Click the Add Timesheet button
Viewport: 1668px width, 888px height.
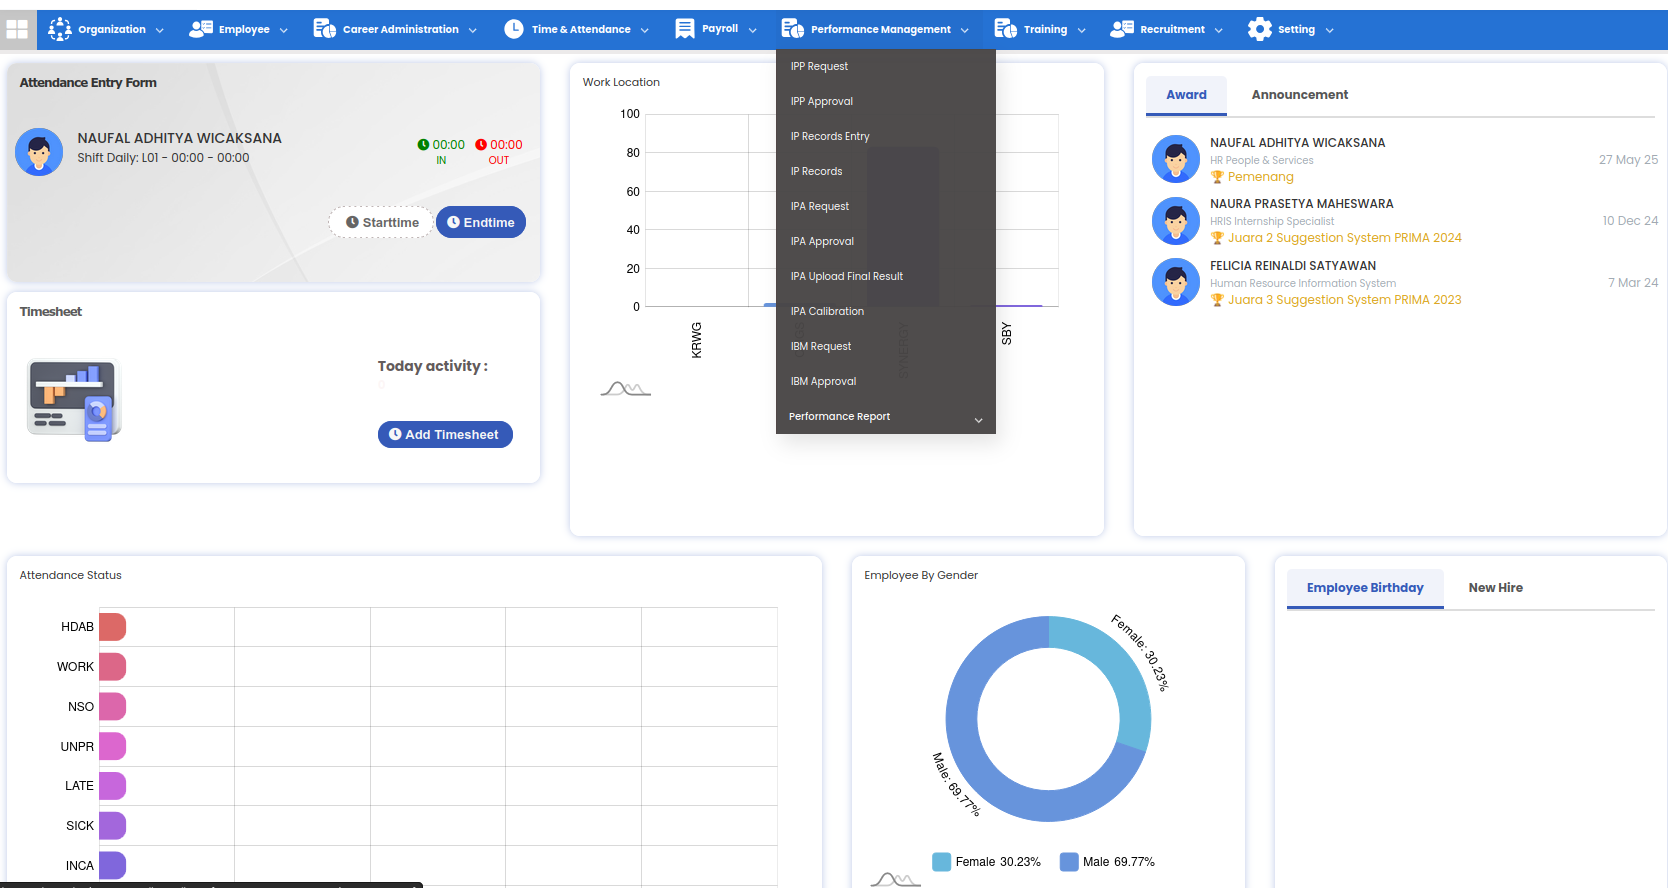[x=445, y=435]
